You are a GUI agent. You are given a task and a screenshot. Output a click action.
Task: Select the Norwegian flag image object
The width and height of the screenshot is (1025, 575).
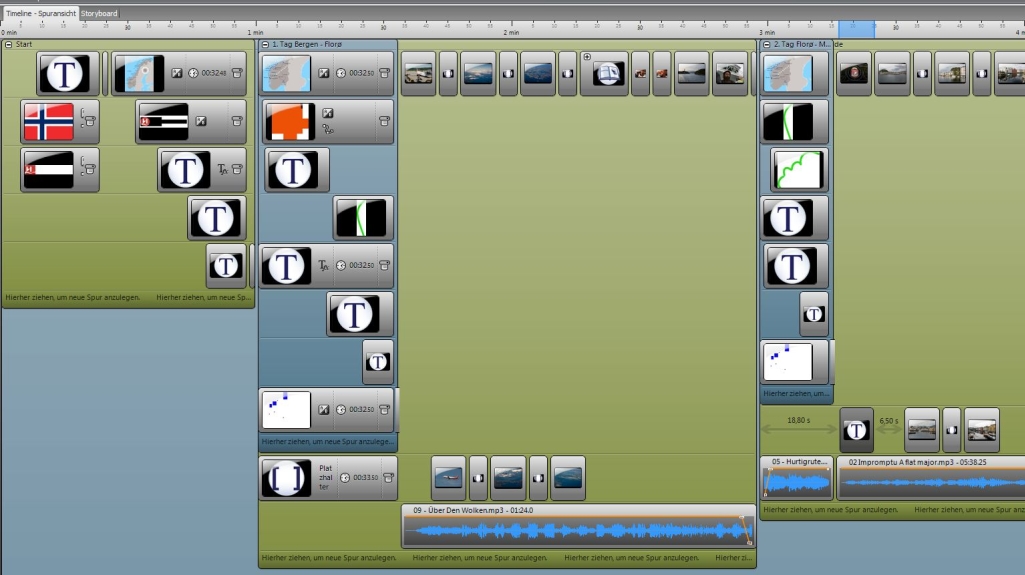point(49,122)
